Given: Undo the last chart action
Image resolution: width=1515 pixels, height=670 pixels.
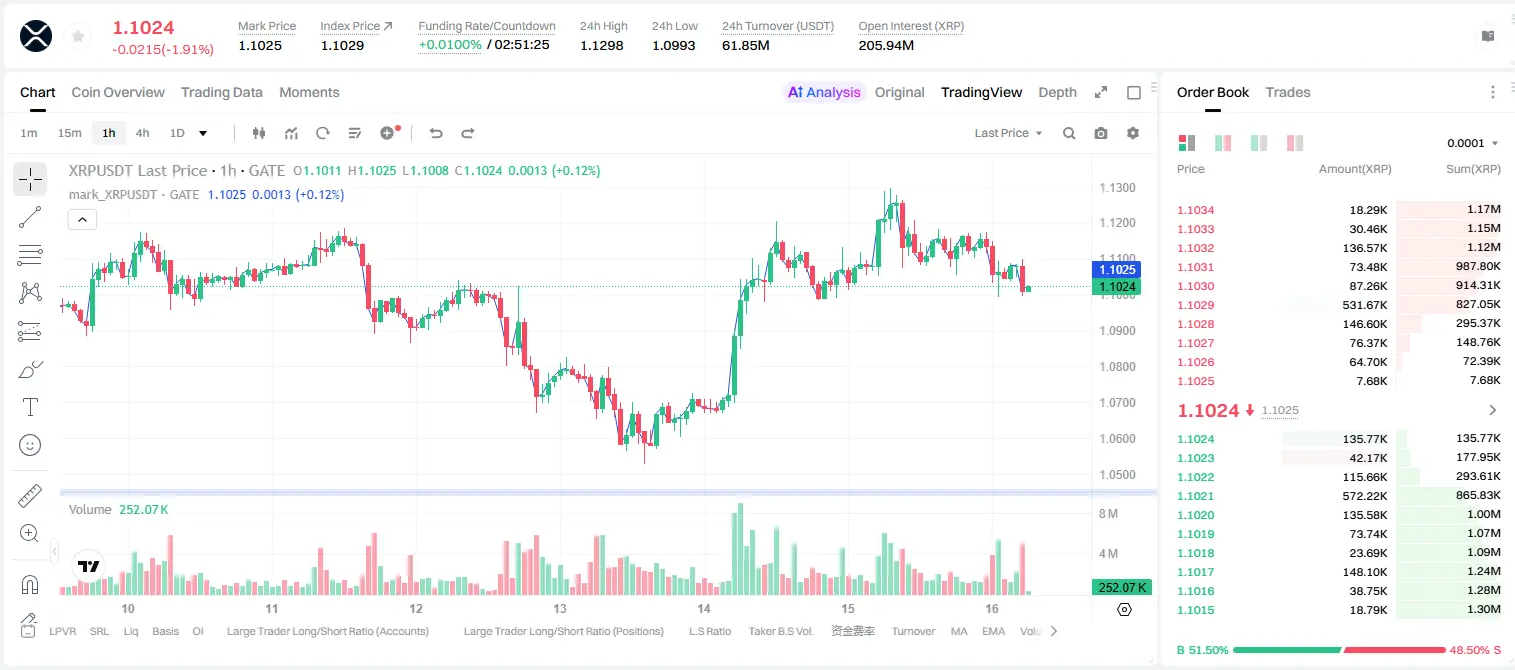Looking at the screenshot, I should pos(435,133).
